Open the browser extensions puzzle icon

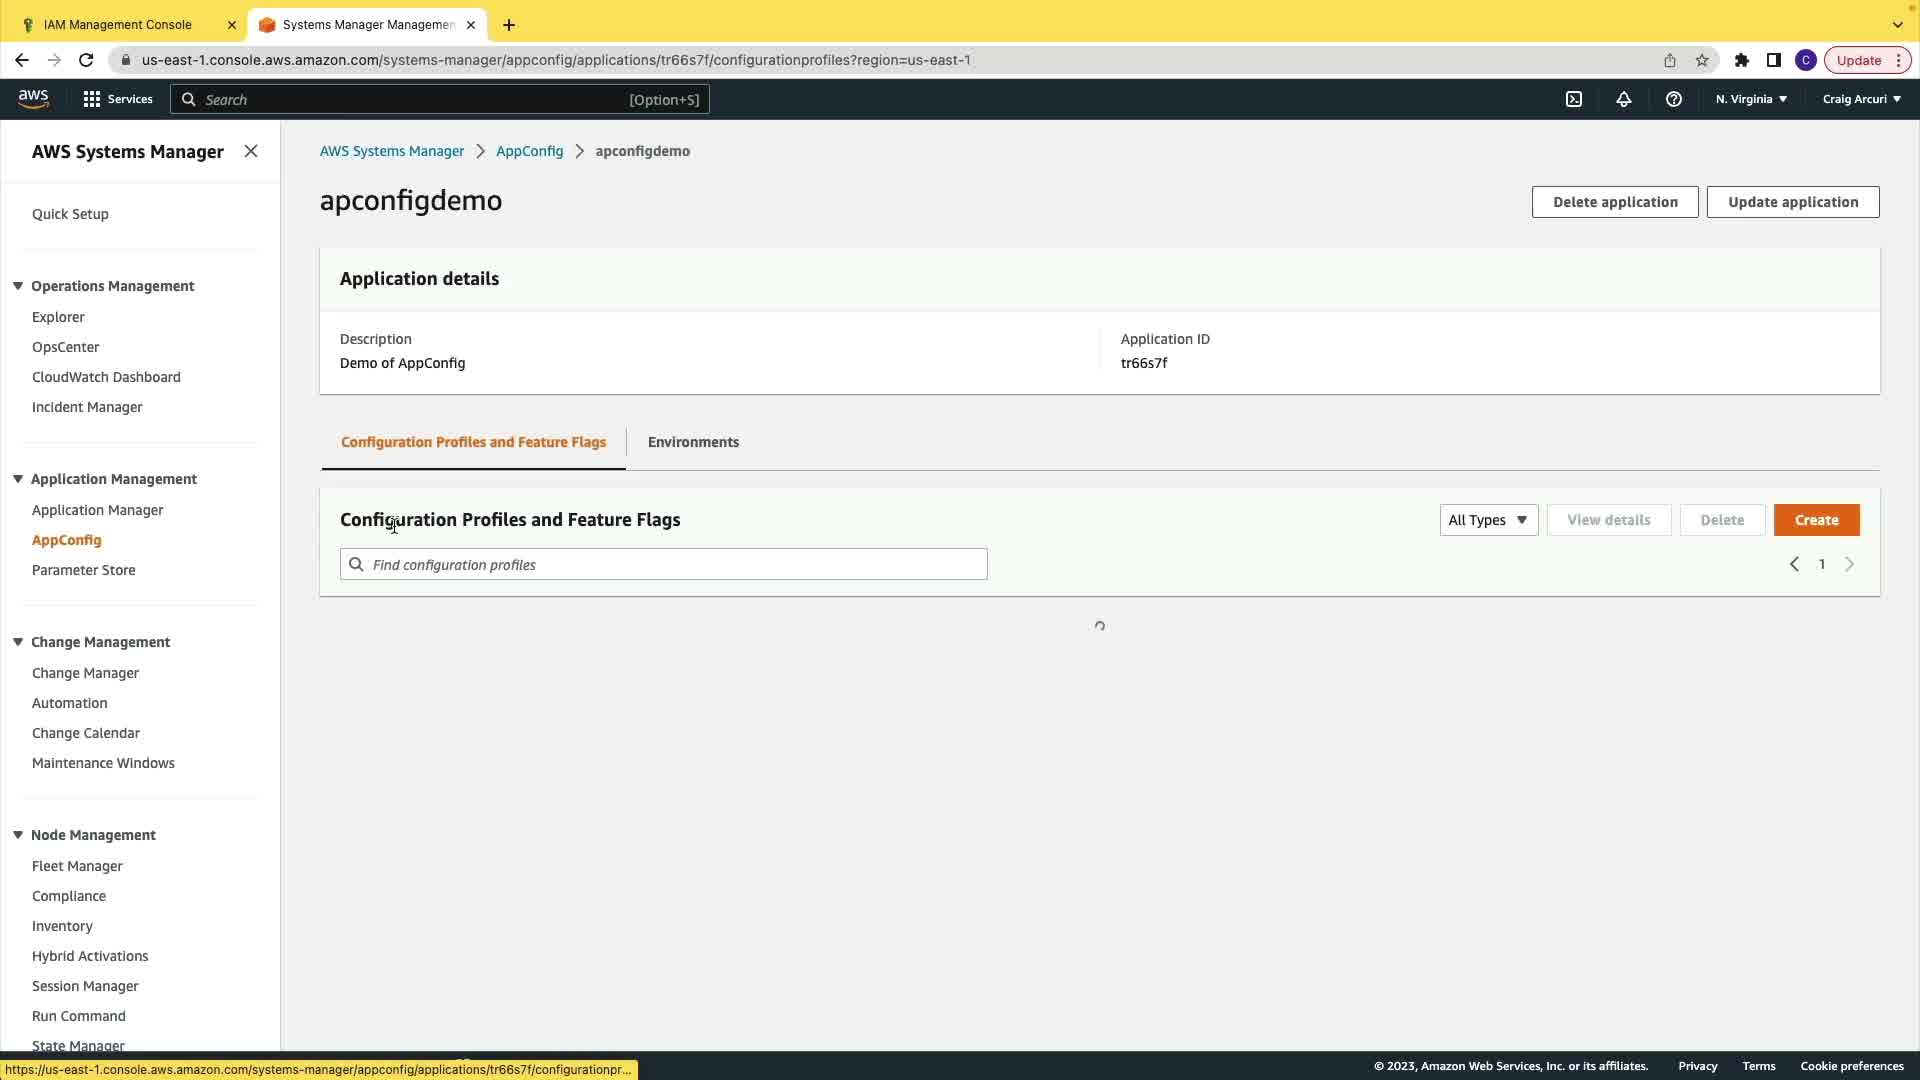(x=1742, y=60)
